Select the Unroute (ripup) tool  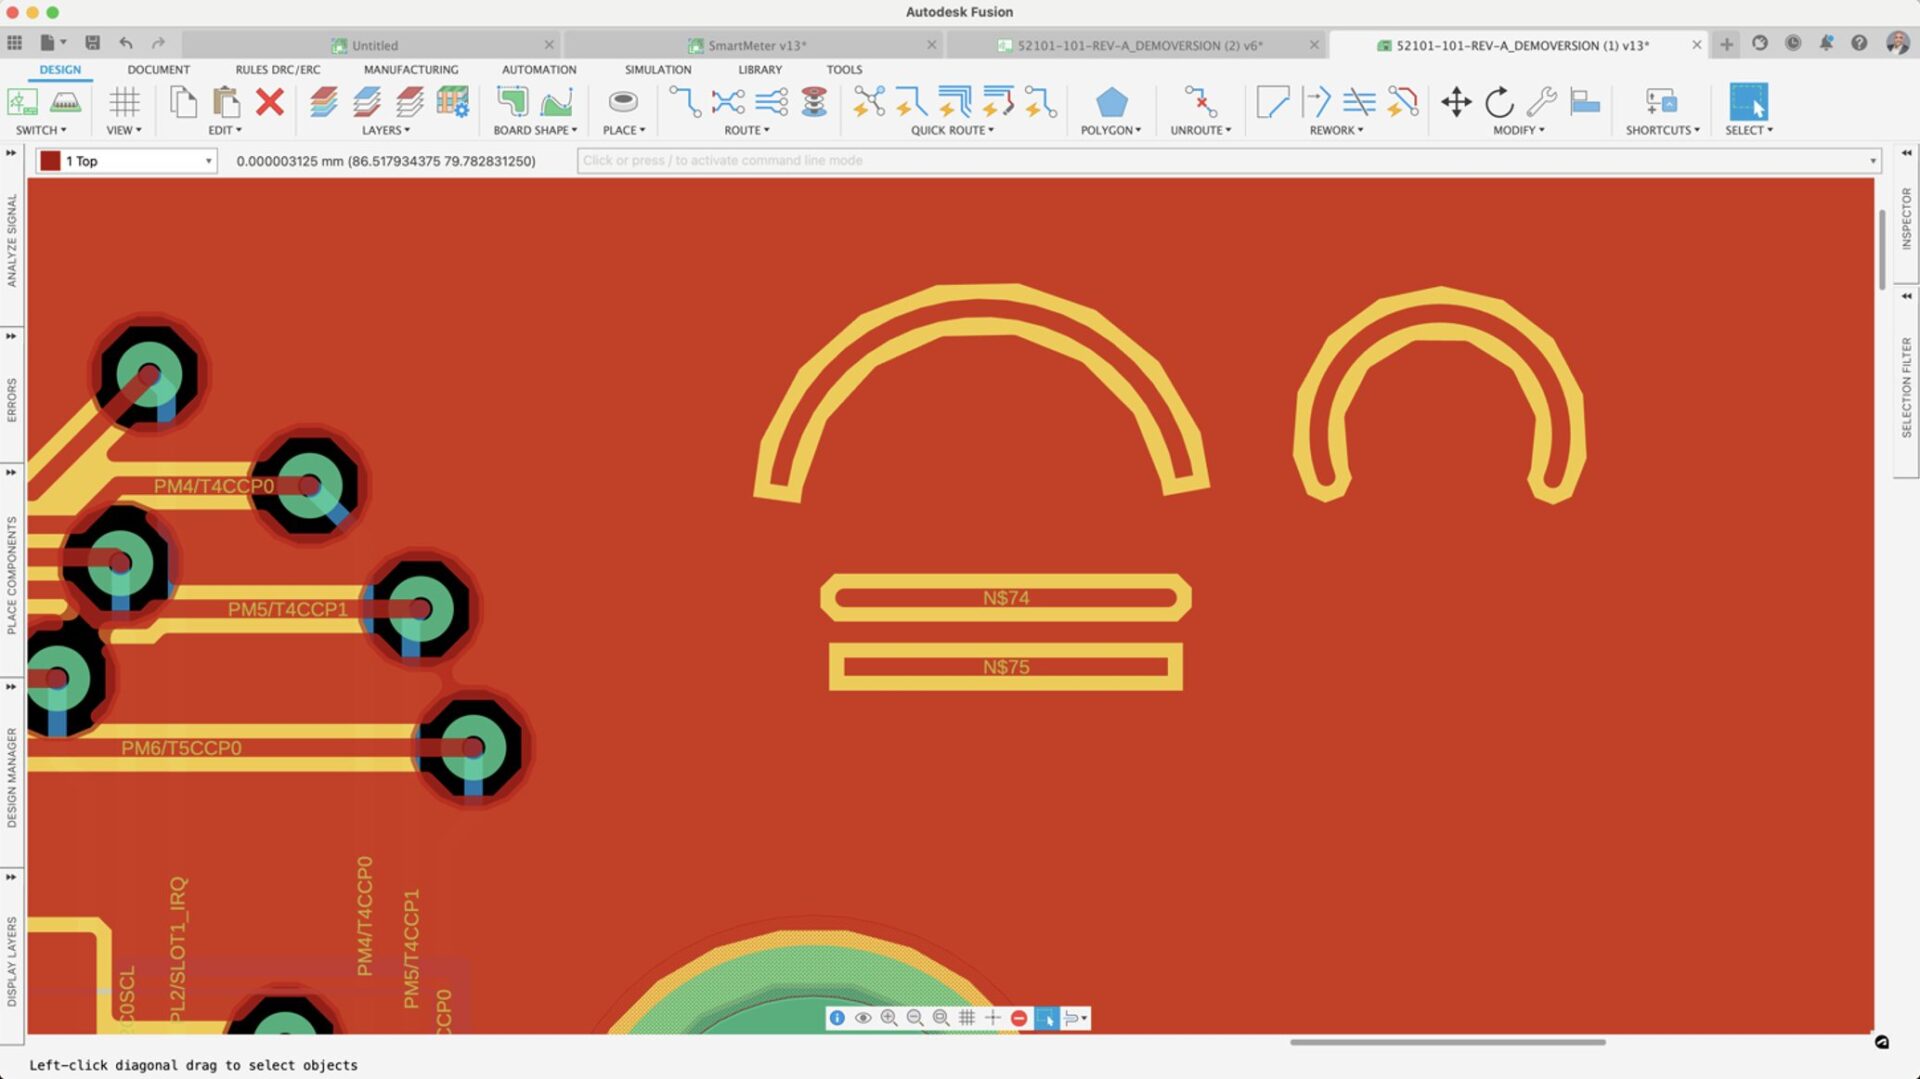tap(1200, 102)
